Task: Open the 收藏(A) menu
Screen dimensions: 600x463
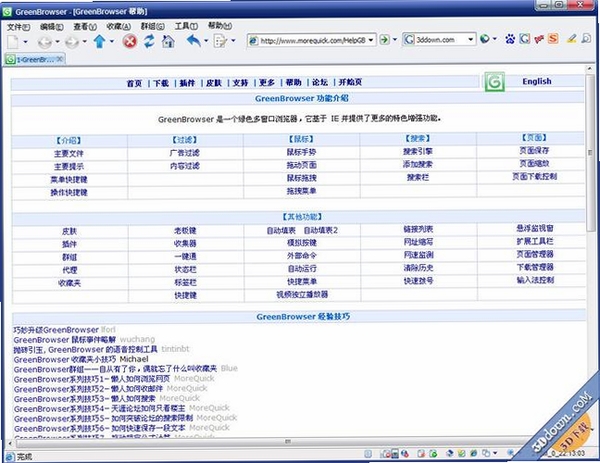Action: [x=118, y=26]
